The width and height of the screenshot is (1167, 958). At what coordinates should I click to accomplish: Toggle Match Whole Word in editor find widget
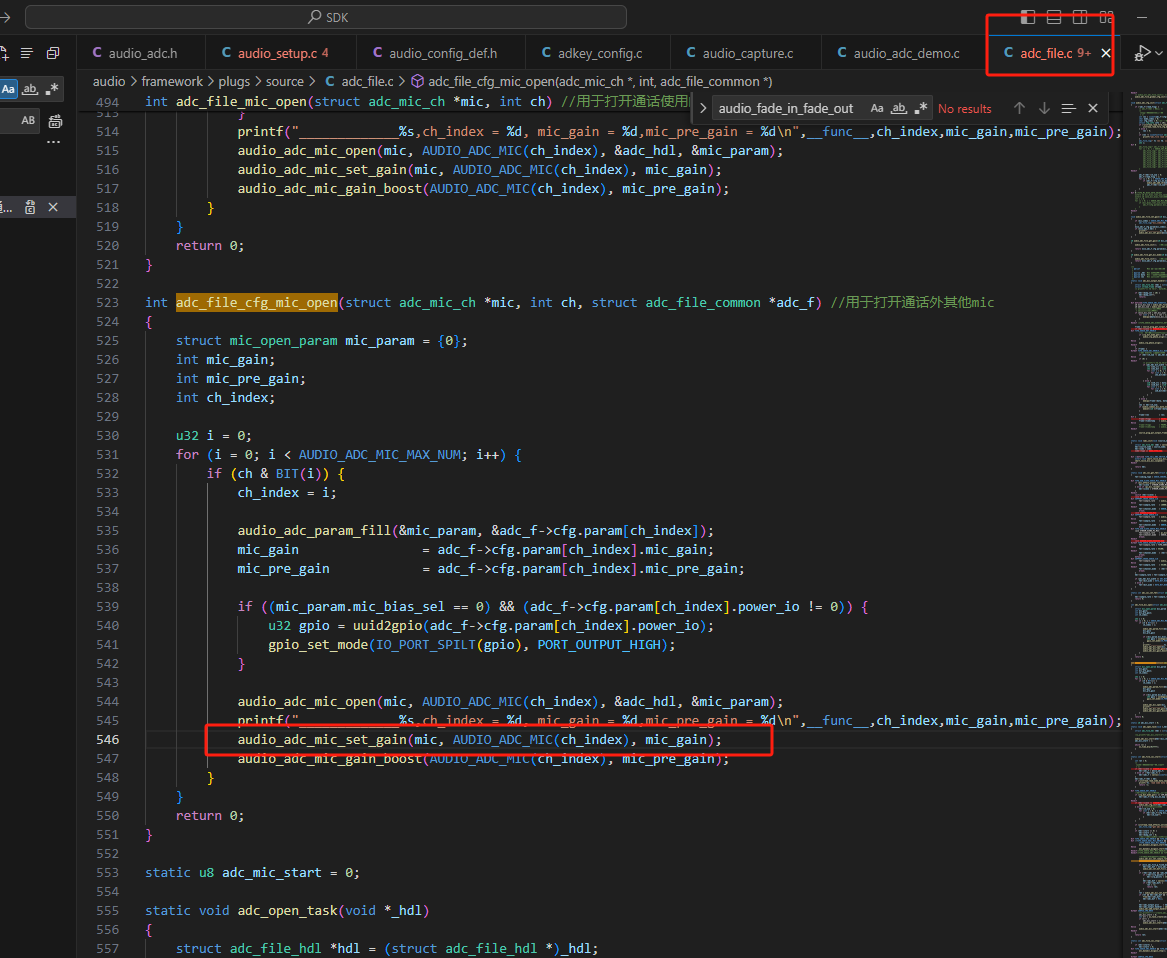899,108
